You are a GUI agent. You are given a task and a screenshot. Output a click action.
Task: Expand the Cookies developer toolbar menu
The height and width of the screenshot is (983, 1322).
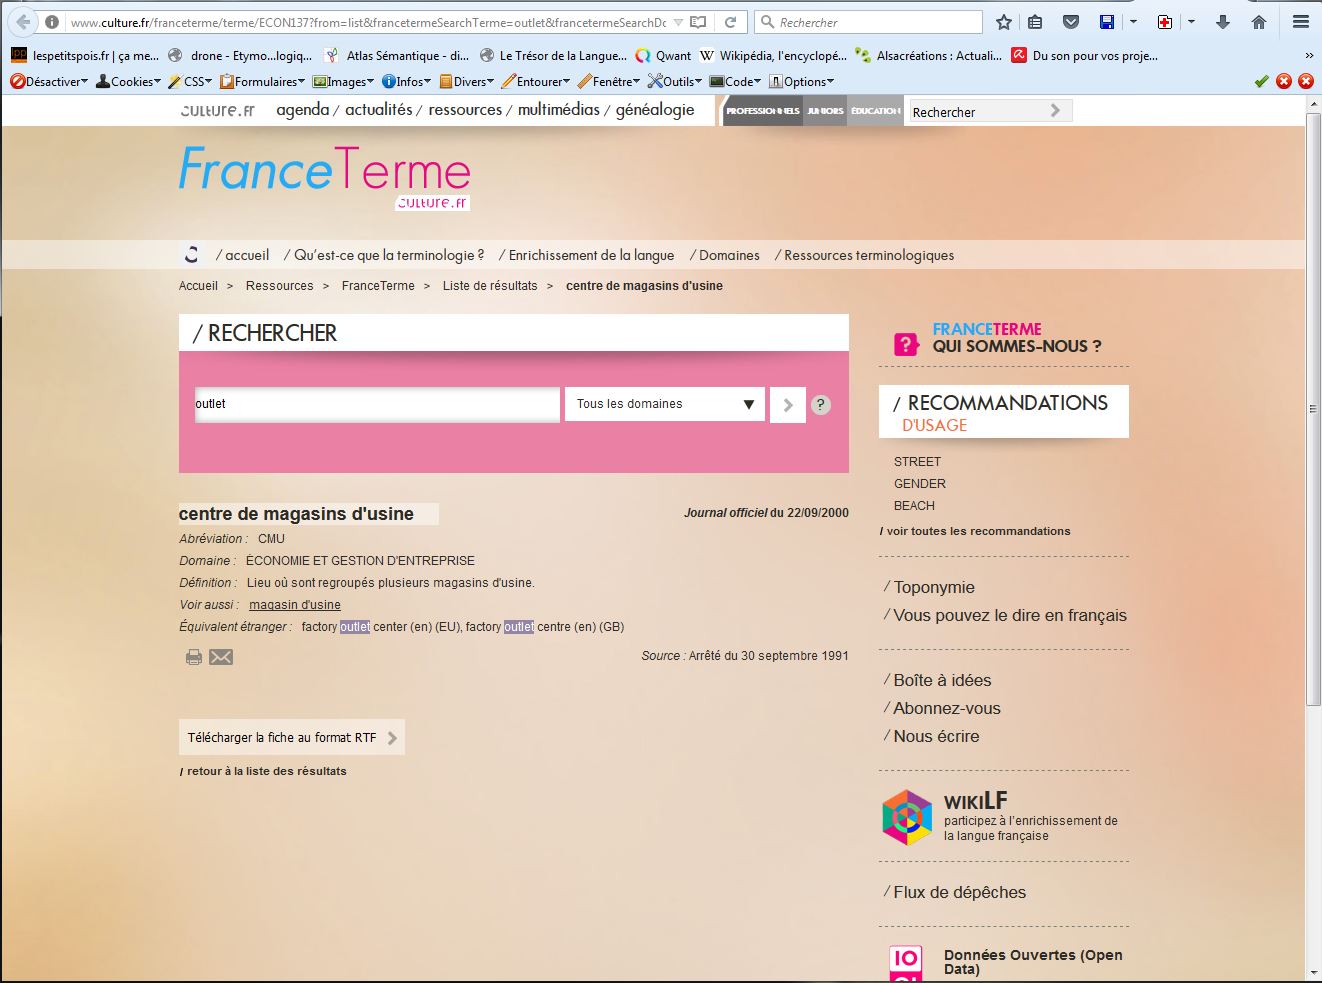128,82
